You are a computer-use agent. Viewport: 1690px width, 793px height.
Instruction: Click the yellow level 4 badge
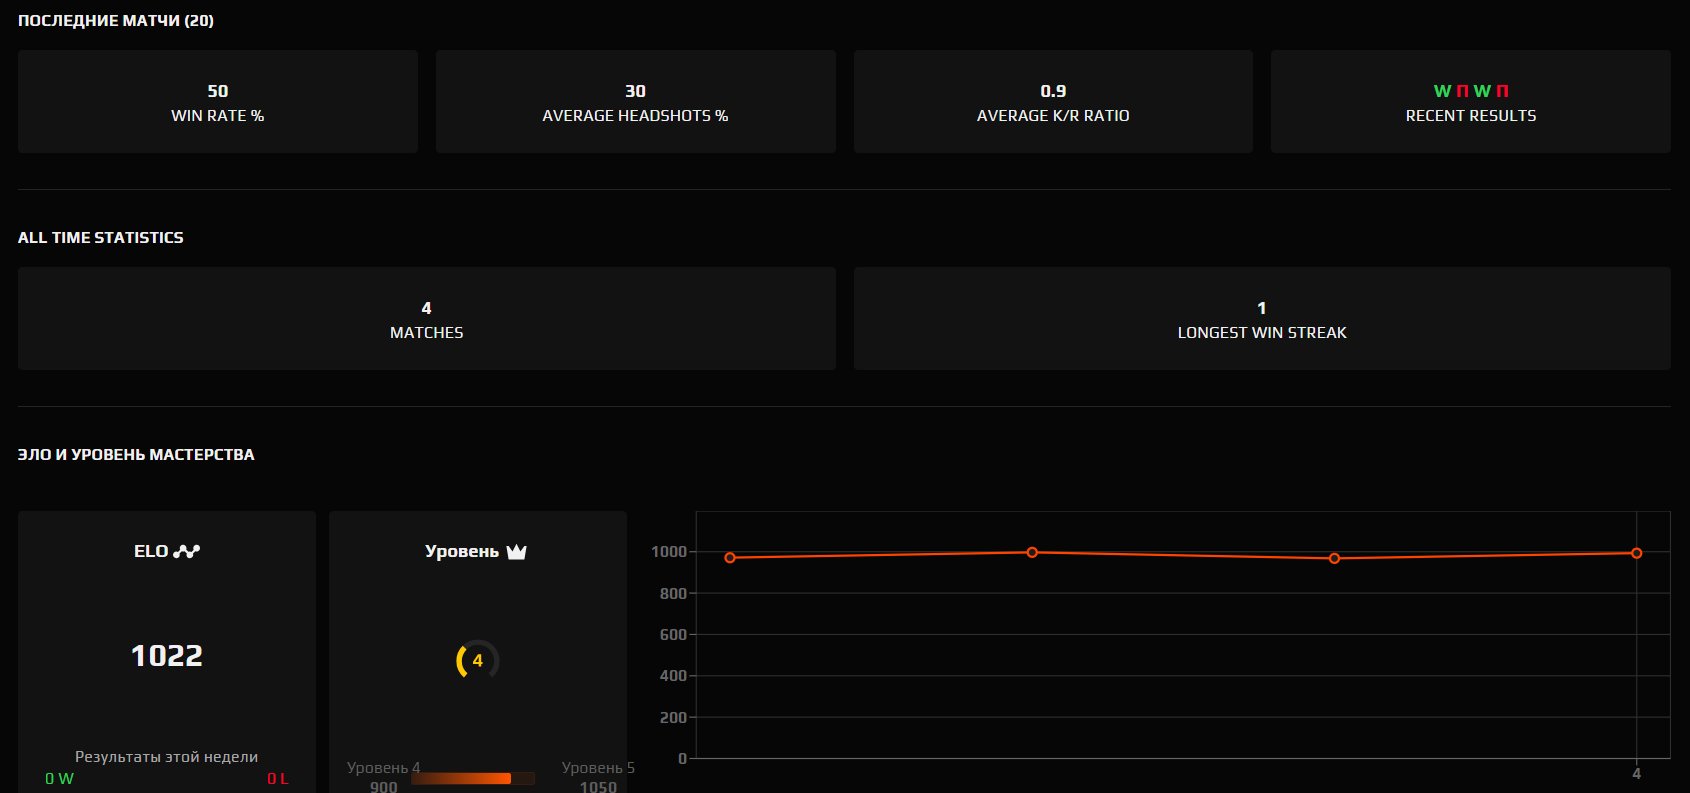pos(477,660)
